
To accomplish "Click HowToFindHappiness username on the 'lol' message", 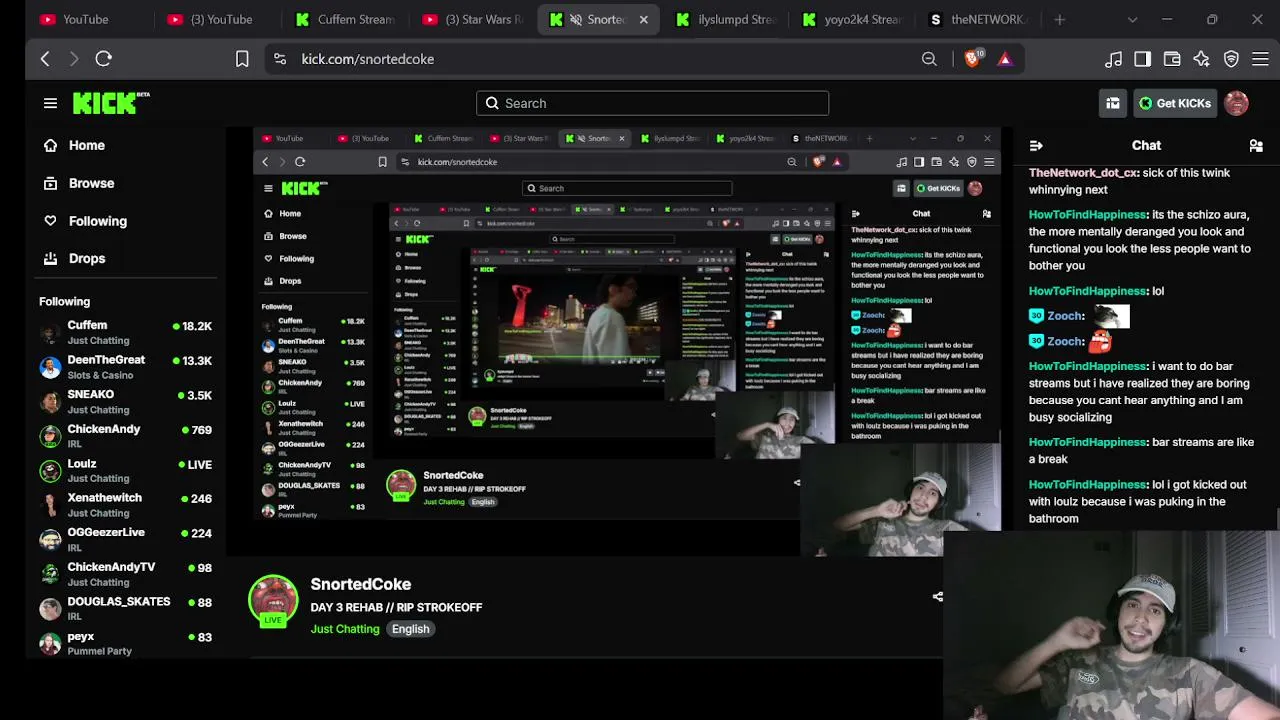I will [x=1088, y=291].
